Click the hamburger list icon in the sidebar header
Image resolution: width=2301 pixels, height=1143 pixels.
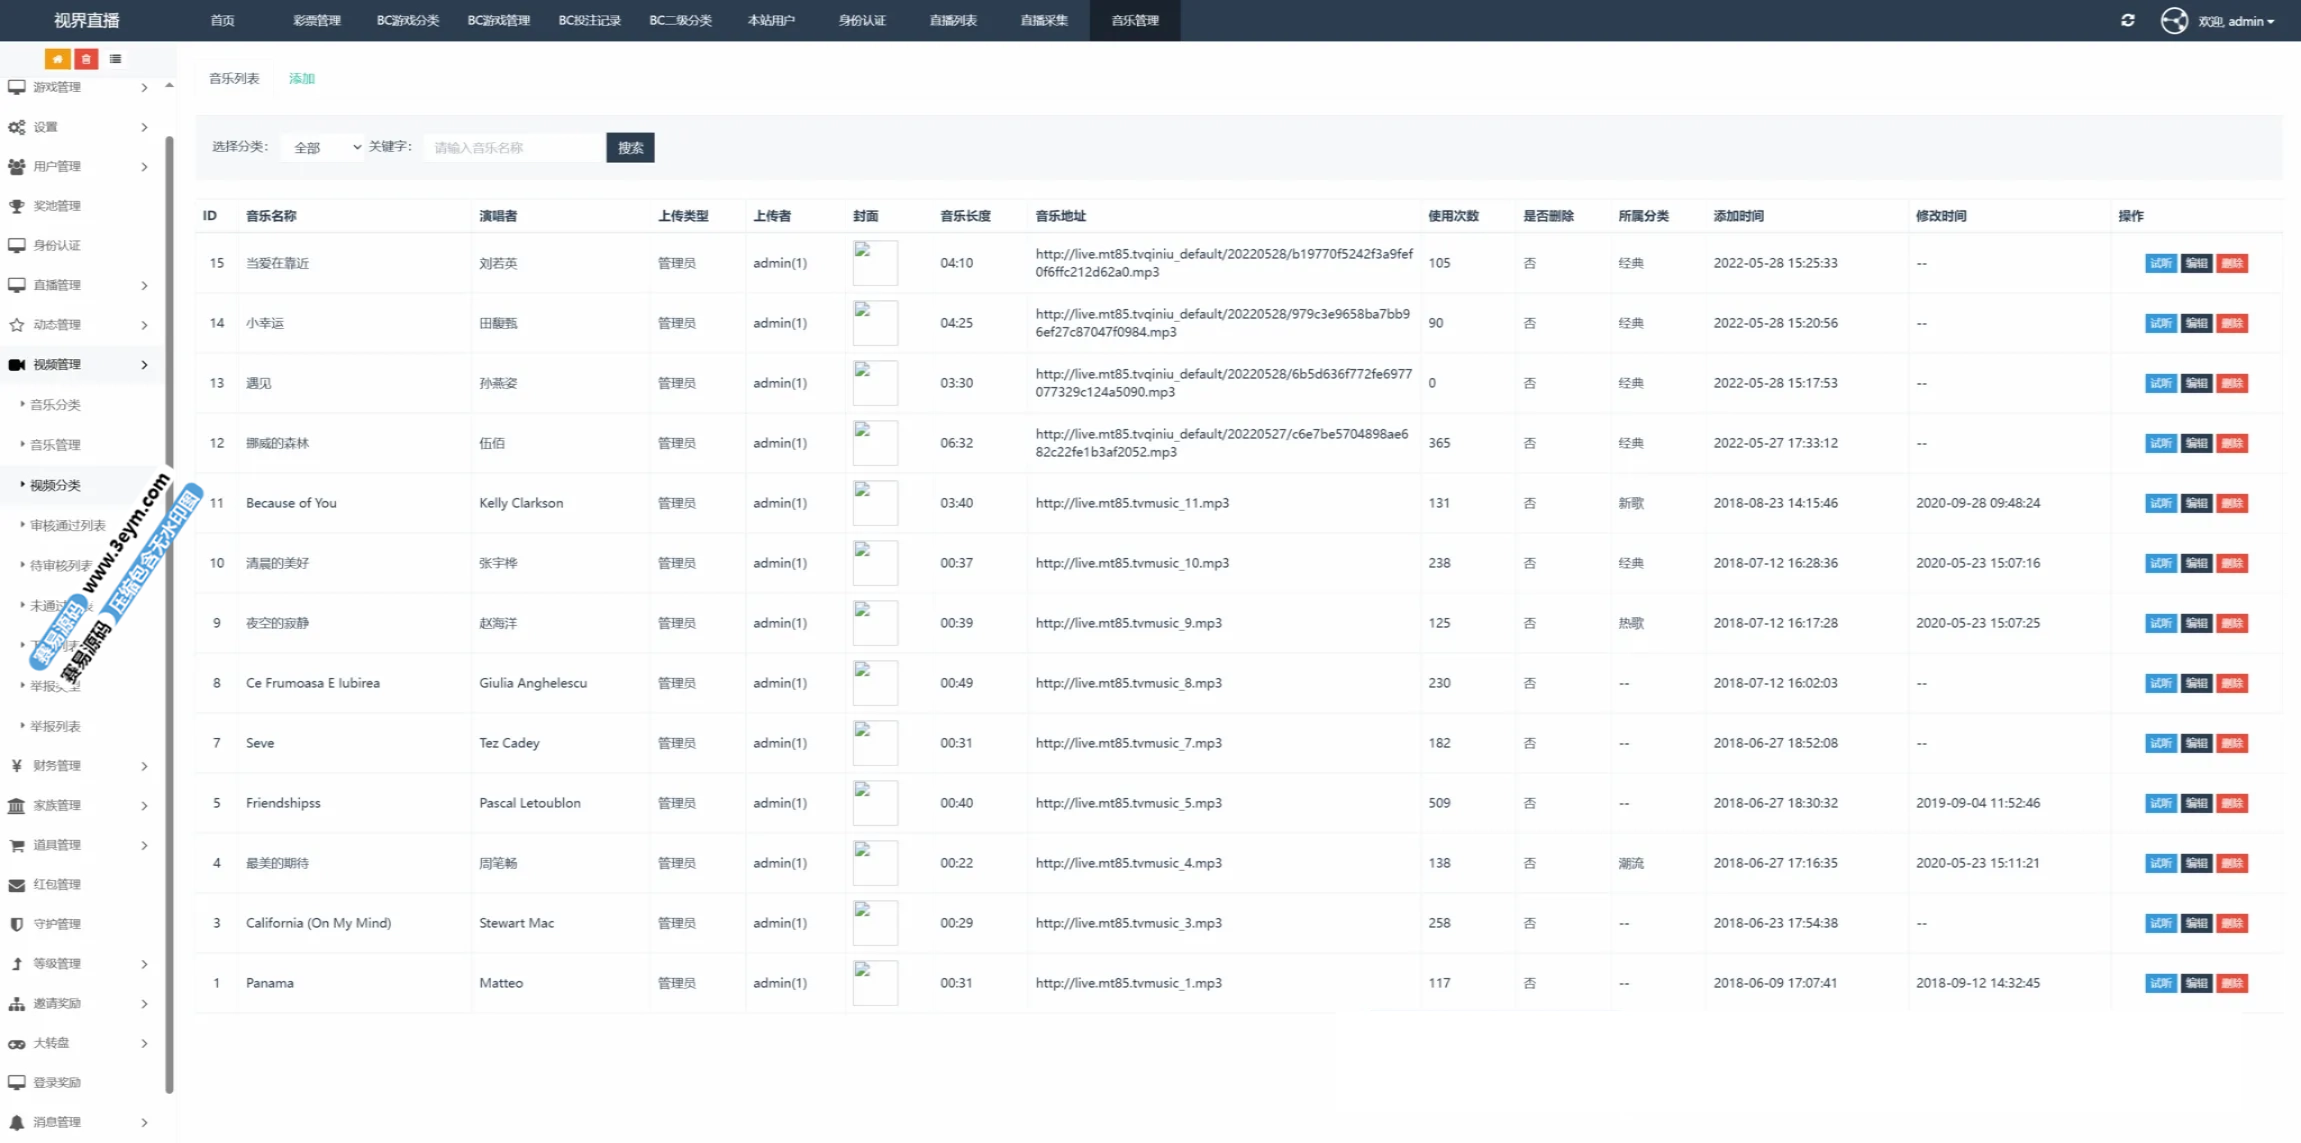coord(116,59)
